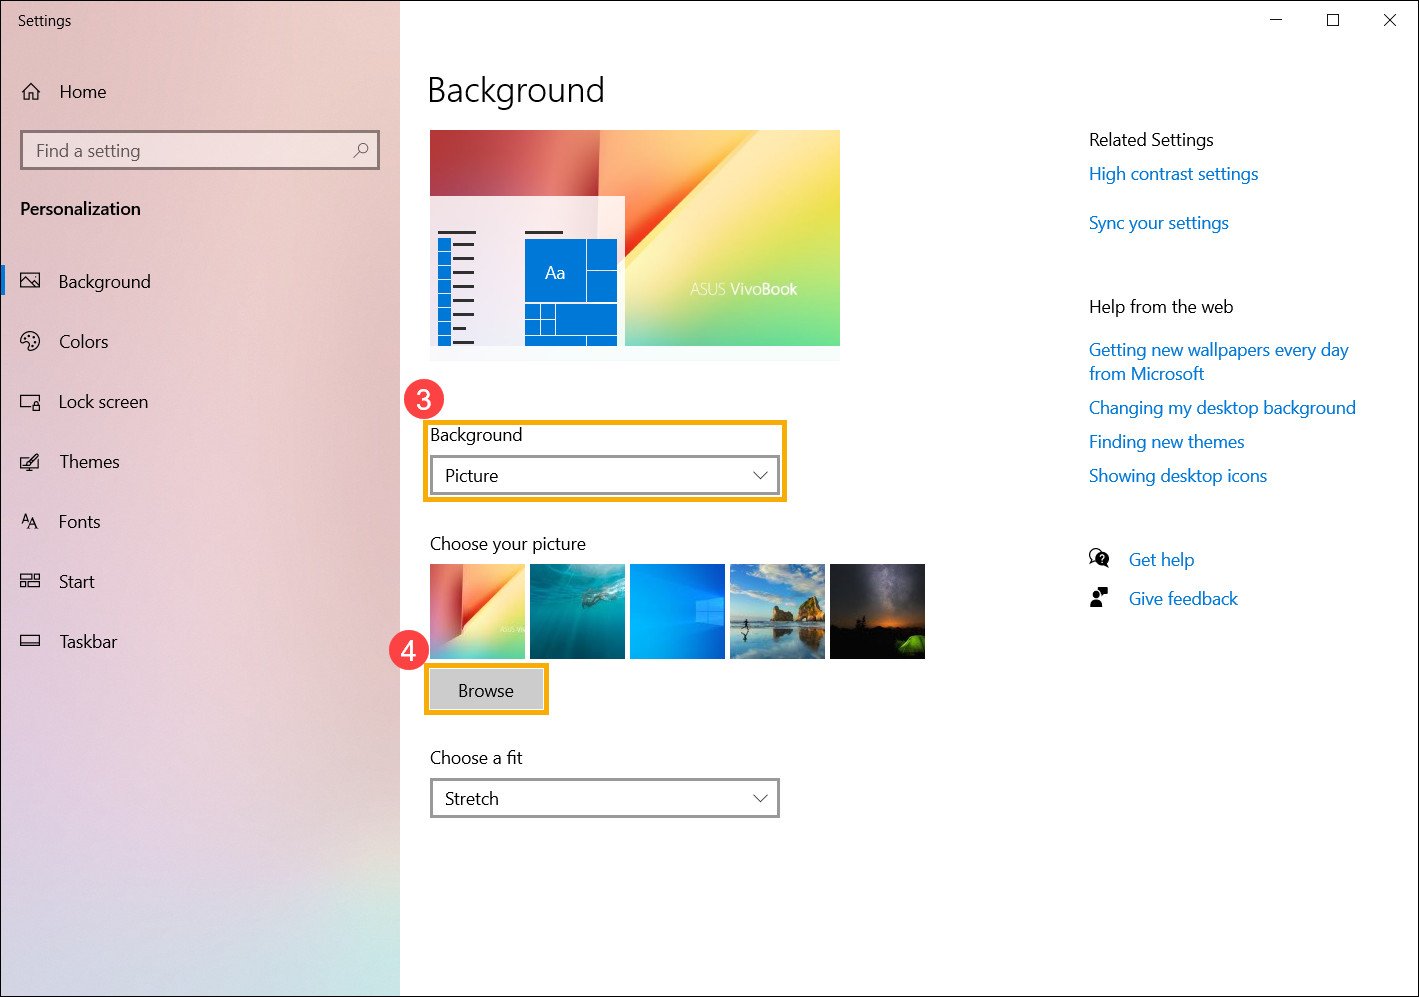The width and height of the screenshot is (1419, 997).
Task: Maximize the Settings window
Action: coord(1333,20)
